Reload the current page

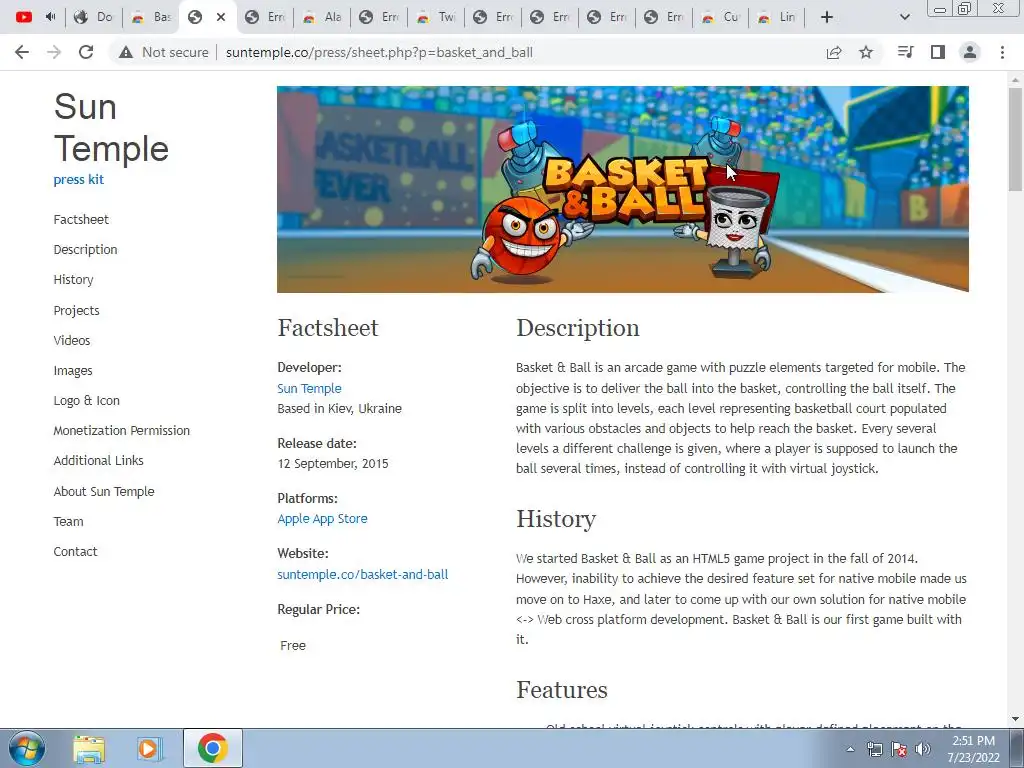[86, 52]
